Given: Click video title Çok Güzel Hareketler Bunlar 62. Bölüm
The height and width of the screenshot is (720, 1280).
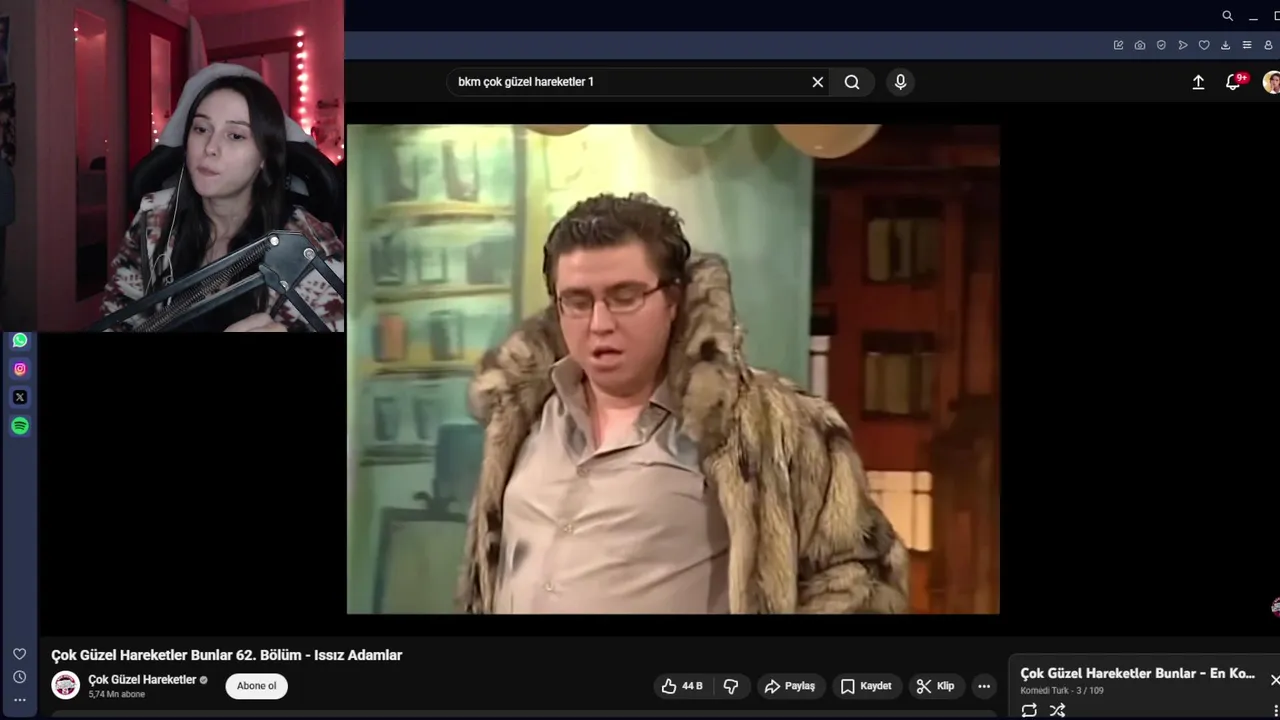Looking at the screenshot, I should click(227, 655).
